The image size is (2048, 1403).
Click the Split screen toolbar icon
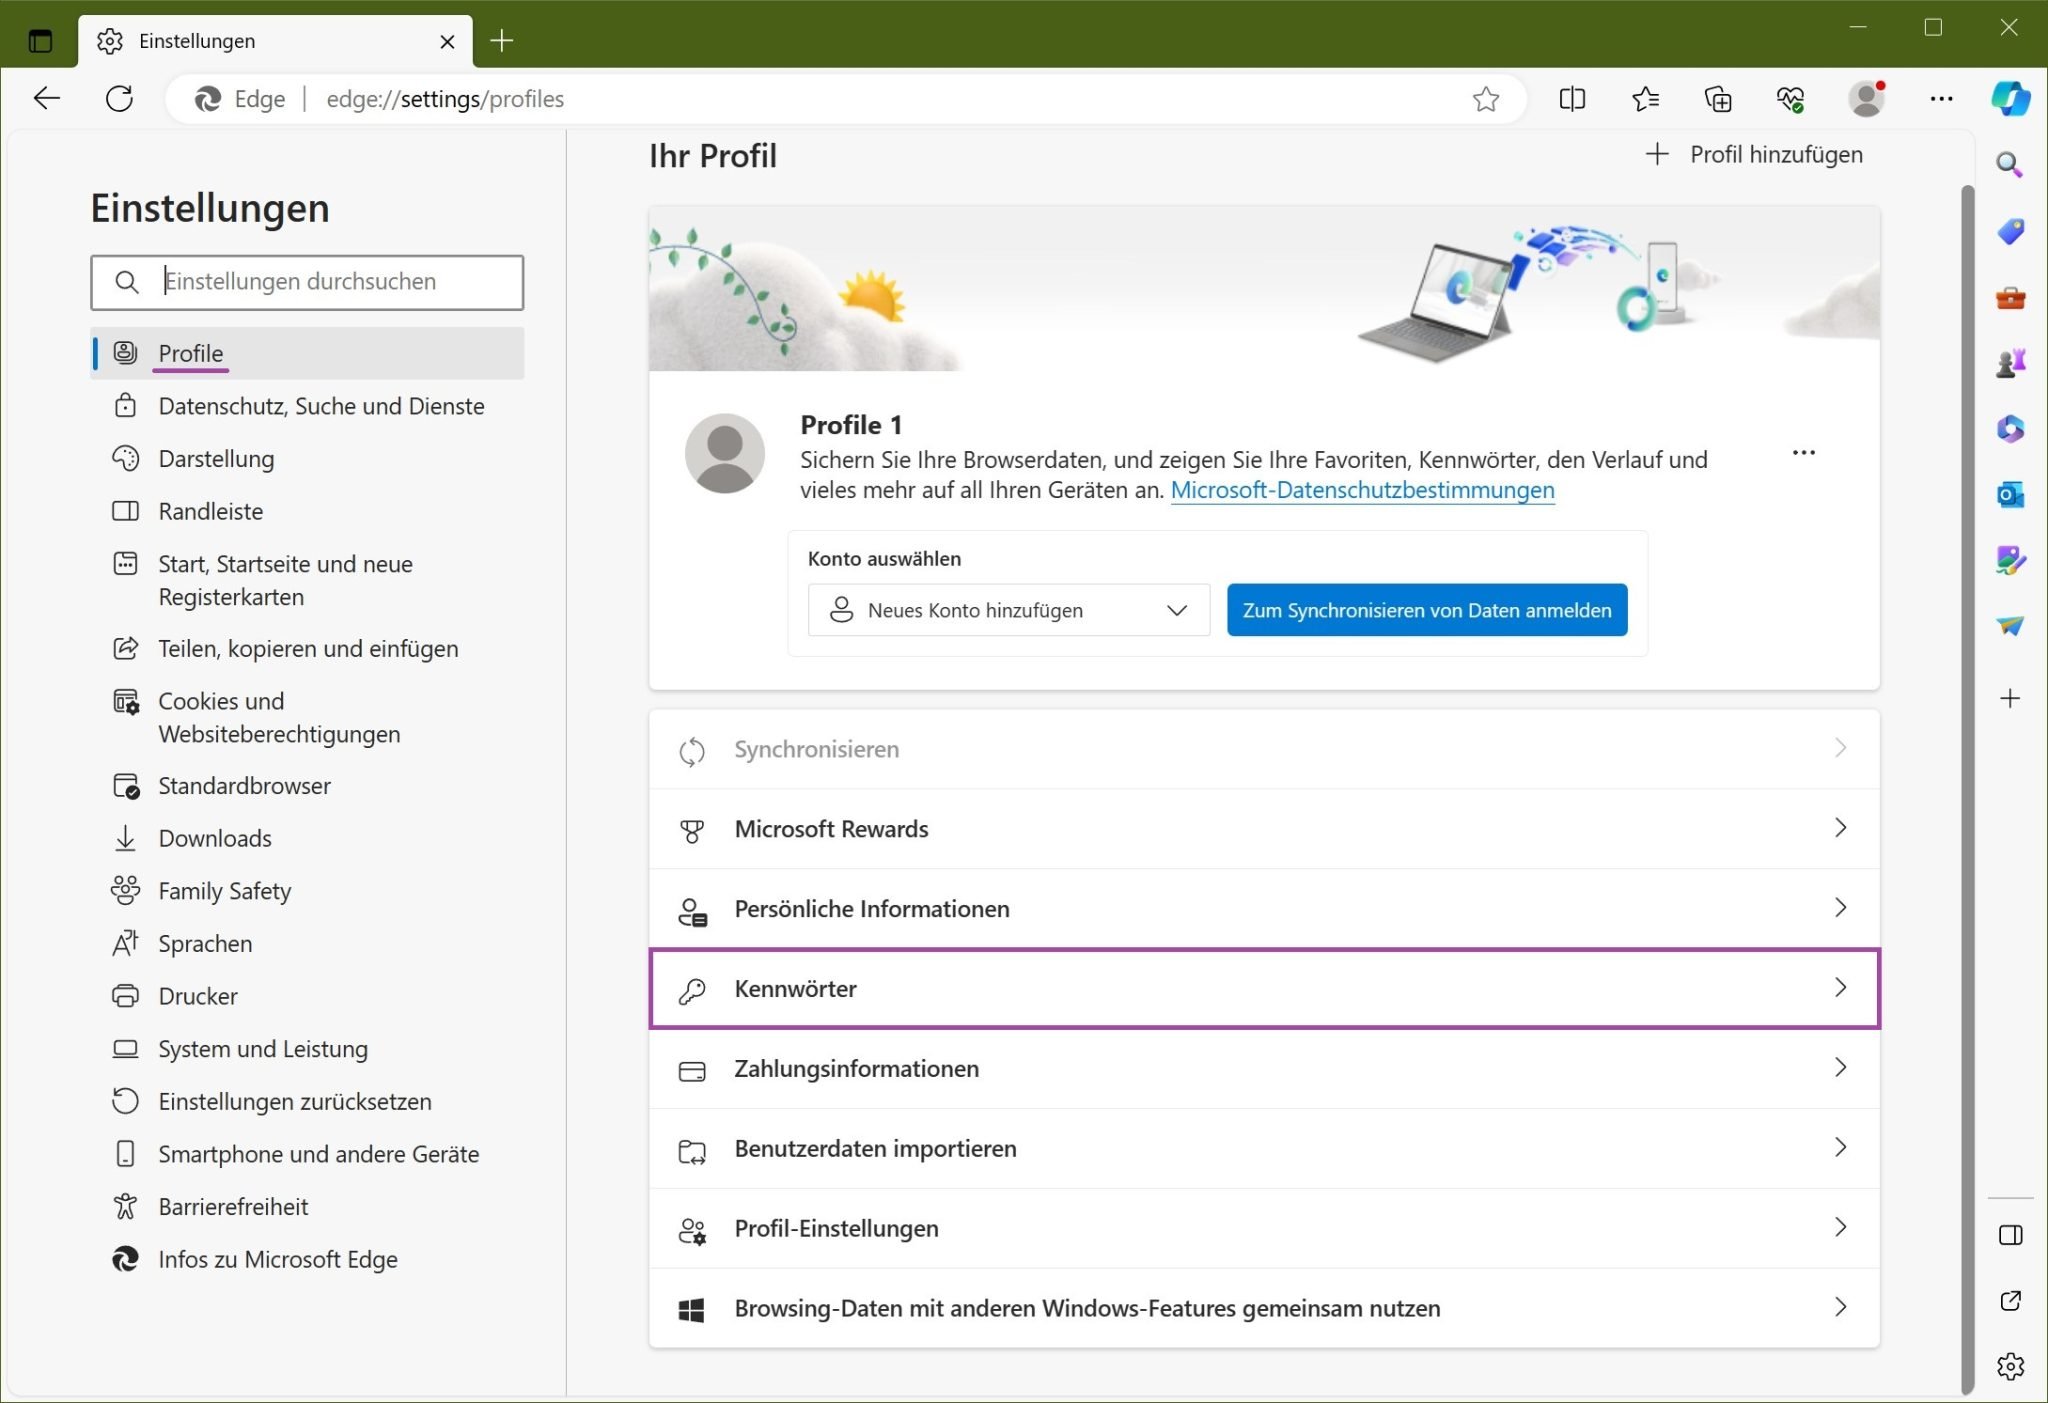pyautogui.click(x=1572, y=99)
